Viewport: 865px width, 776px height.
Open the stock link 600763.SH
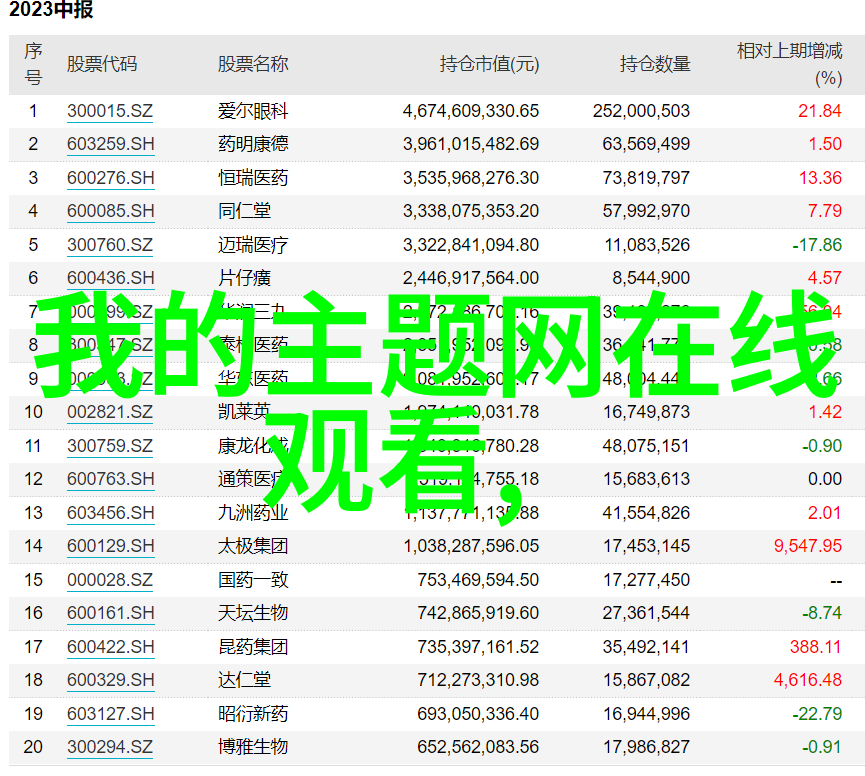[110, 479]
